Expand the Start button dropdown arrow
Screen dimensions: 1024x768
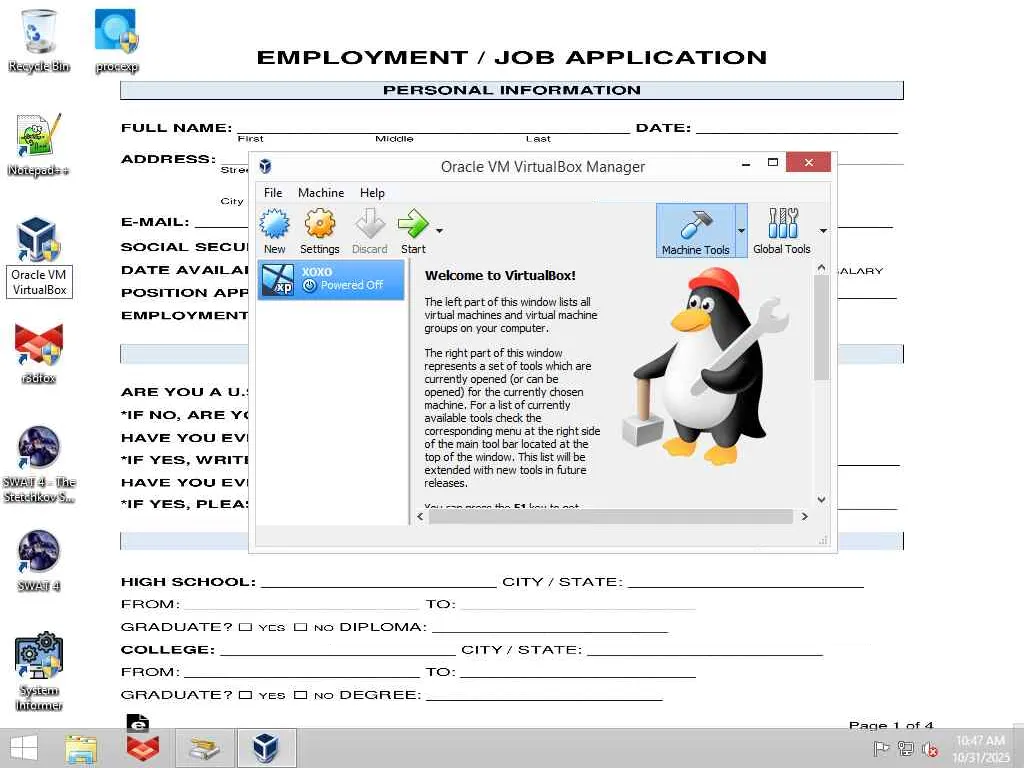pos(440,231)
